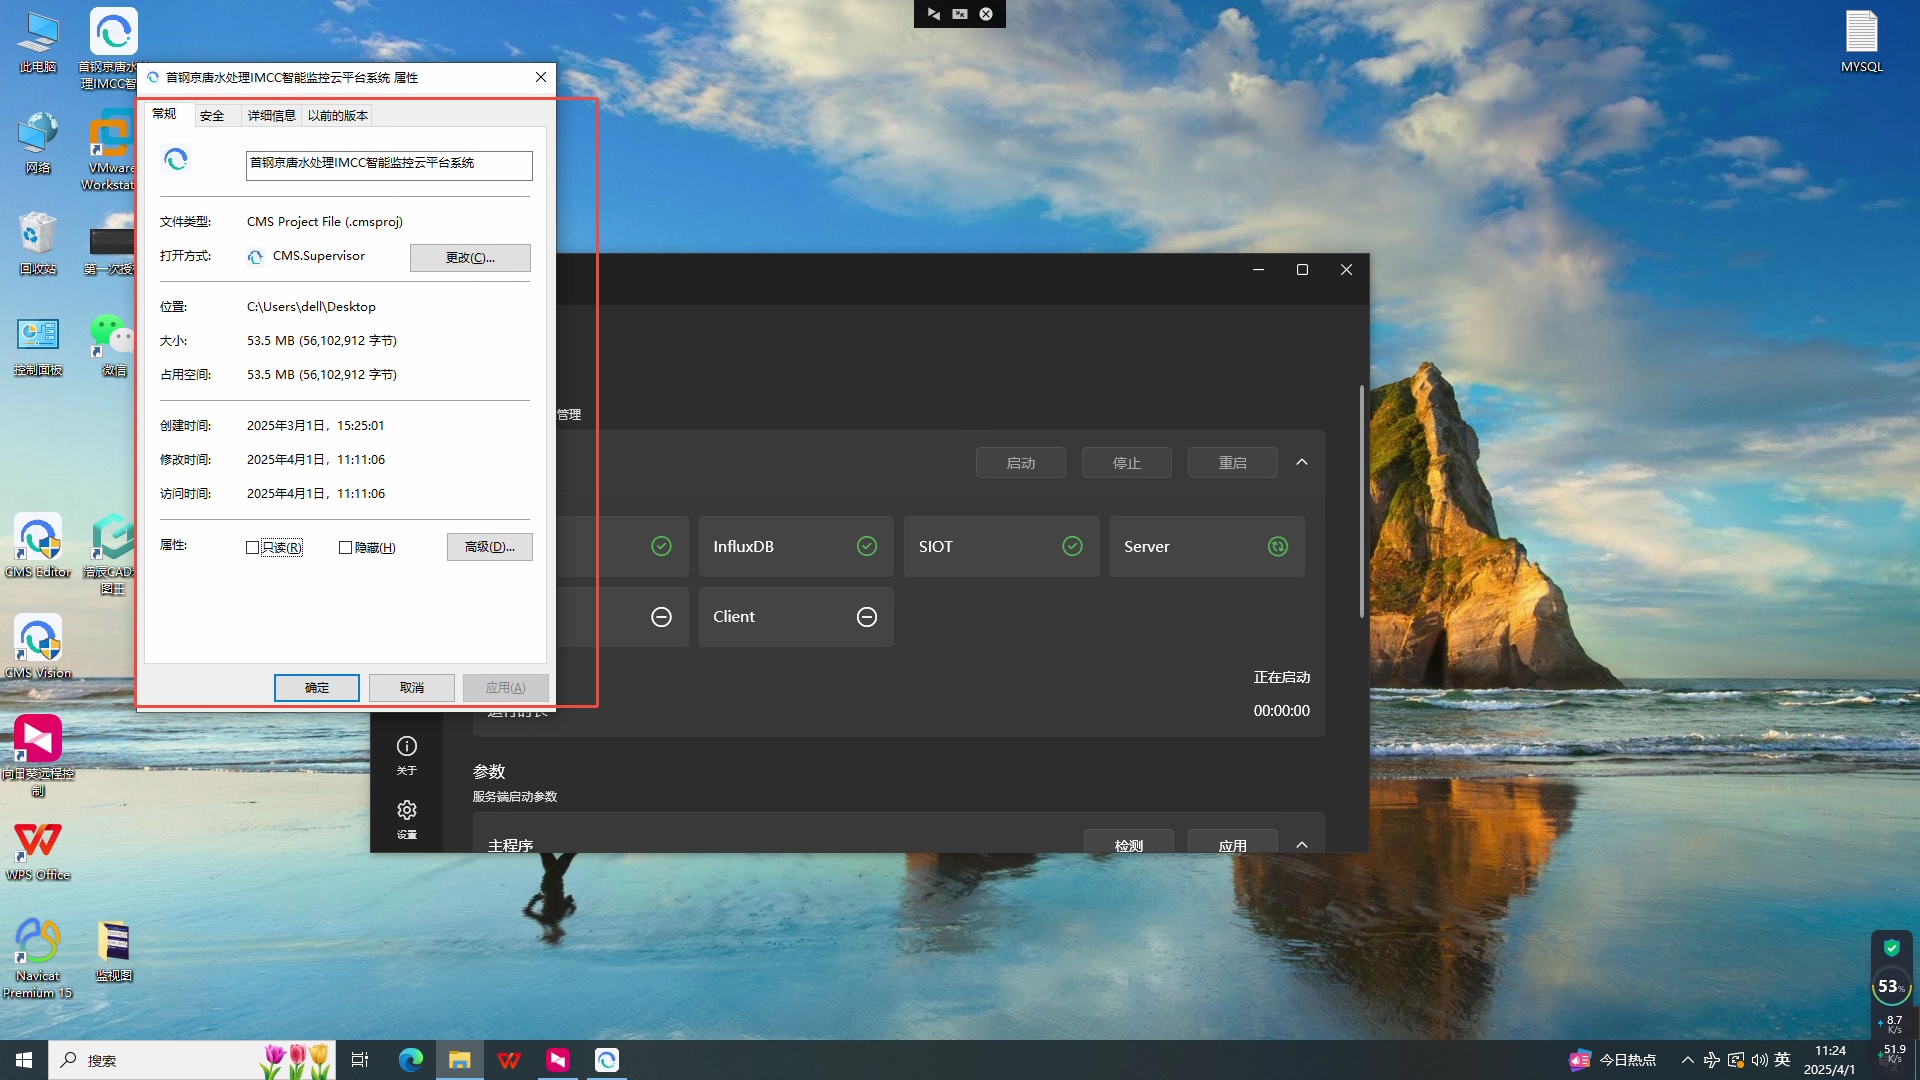The image size is (1920, 1080).
Task: Open 设置 gear in supervisor sidebar
Action: (x=407, y=819)
